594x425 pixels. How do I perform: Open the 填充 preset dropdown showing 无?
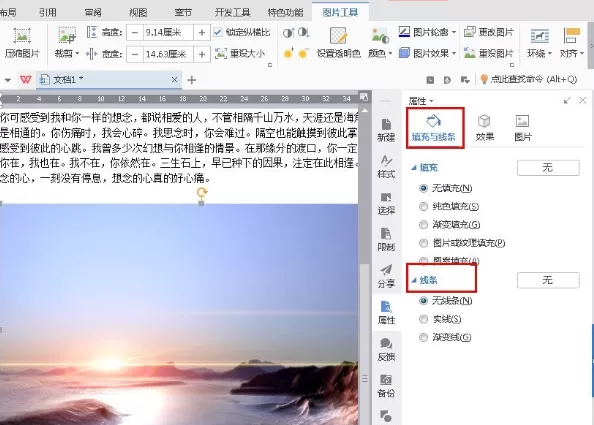click(x=548, y=167)
